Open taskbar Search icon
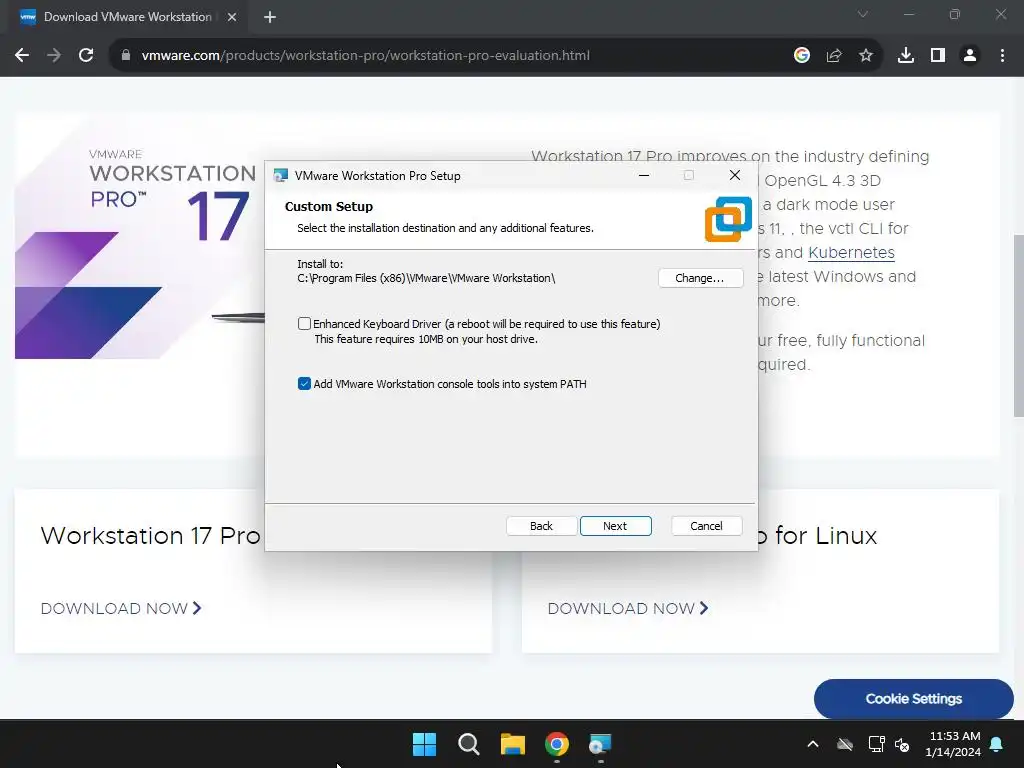This screenshot has height=768, width=1024. (468, 744)
